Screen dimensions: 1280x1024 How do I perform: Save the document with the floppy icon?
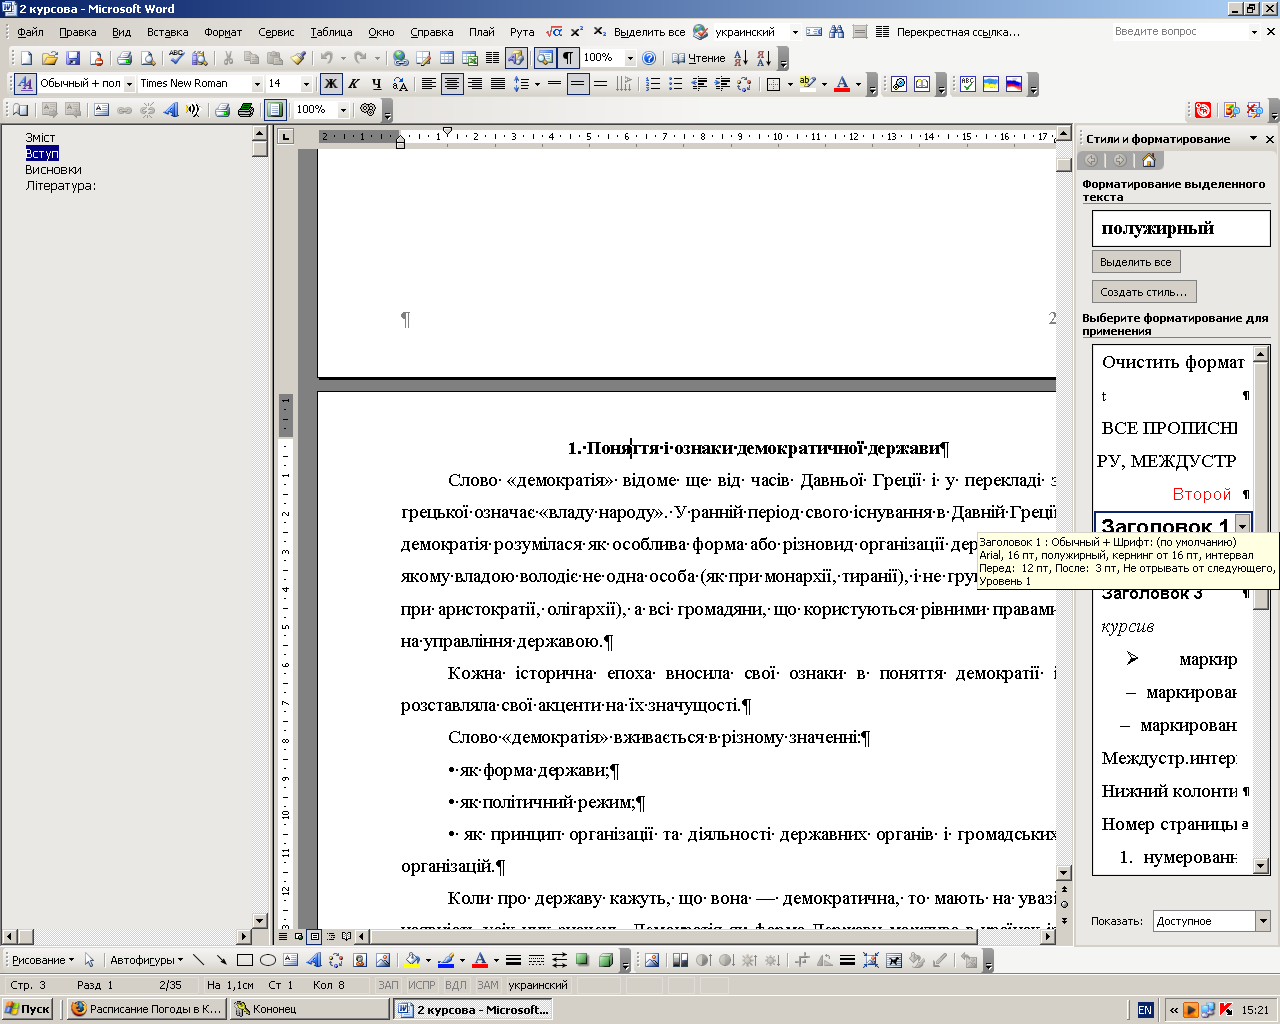pyautogui.click(x=72, y=58)
